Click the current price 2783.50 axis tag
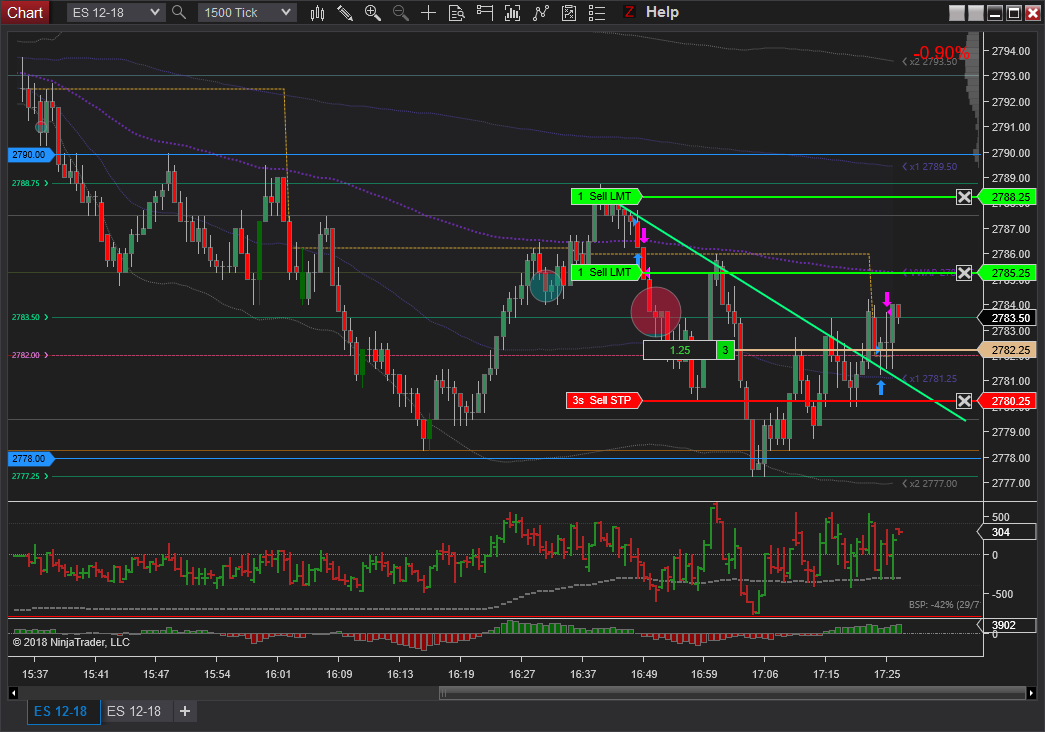 (x=1007, y=318)
